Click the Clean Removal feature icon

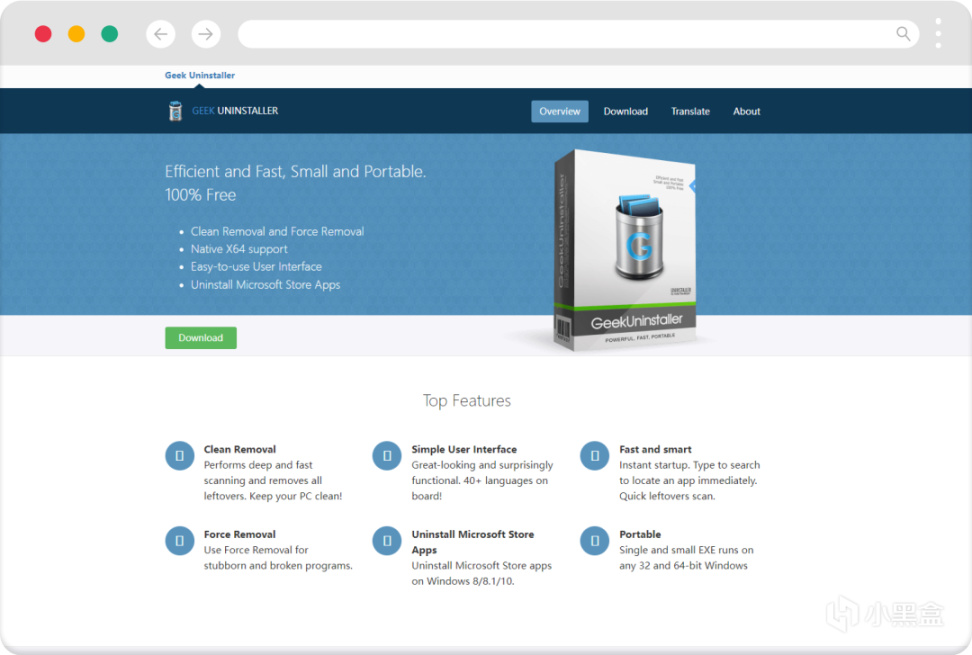180,456
